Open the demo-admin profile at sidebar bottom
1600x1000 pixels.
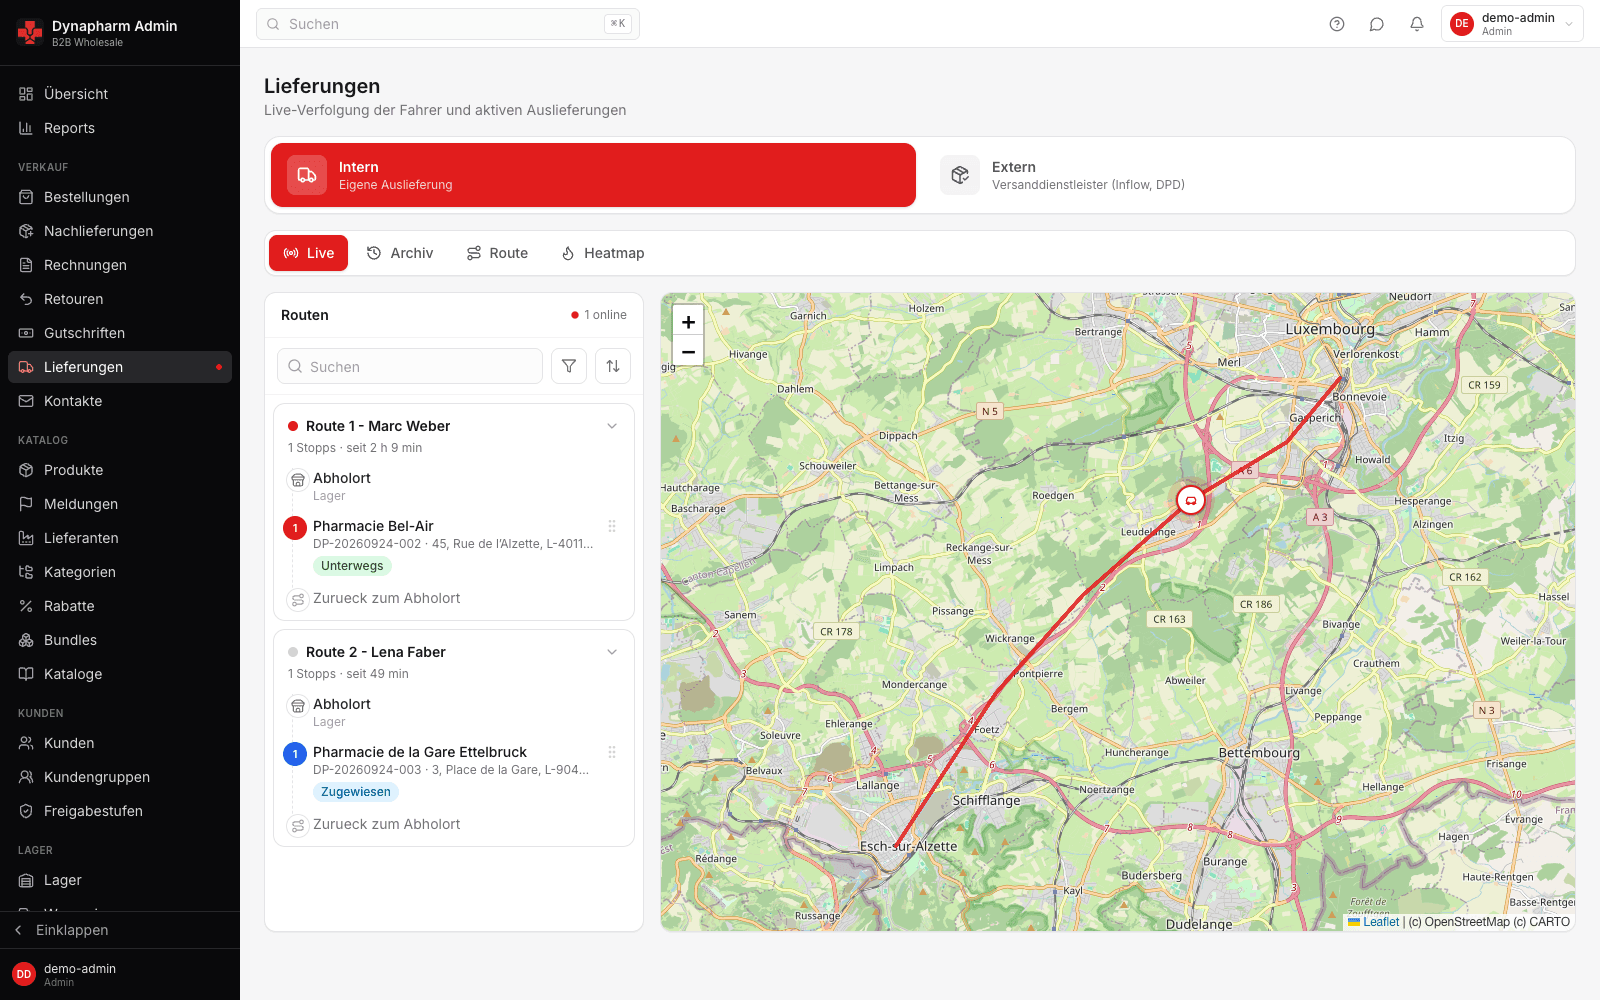click(x=120, y=974)
